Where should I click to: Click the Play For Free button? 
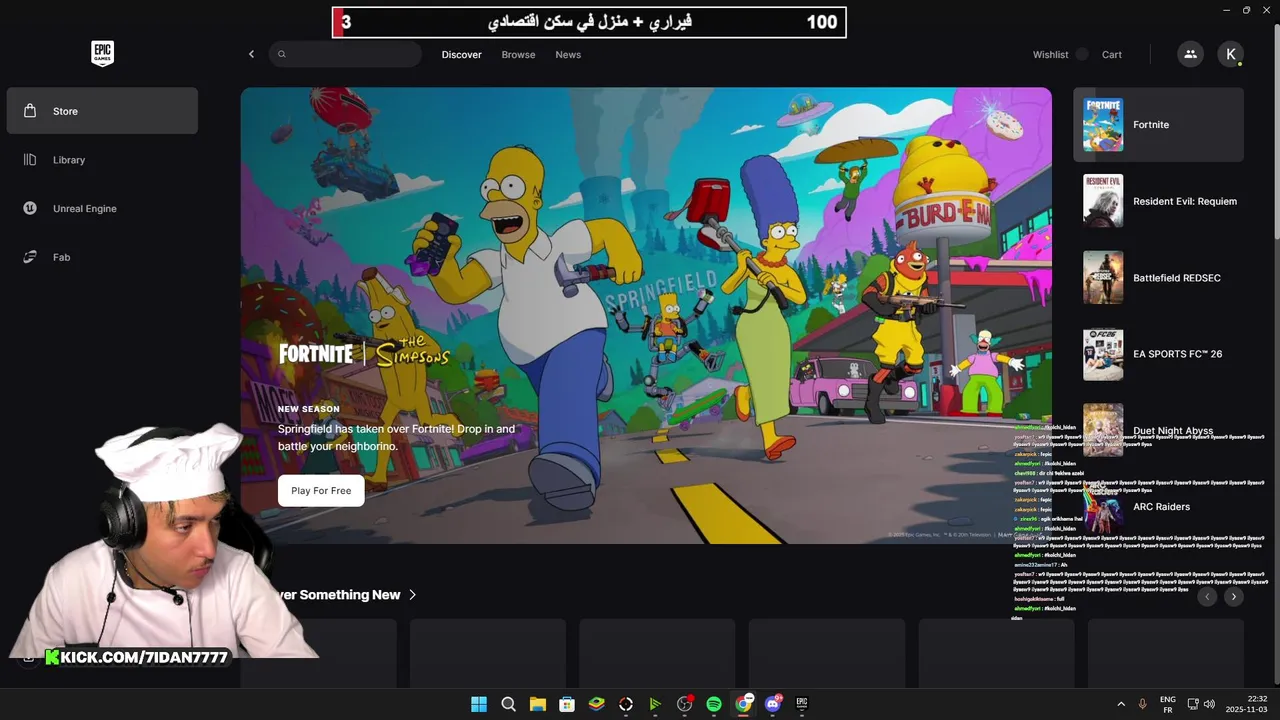click(x=321, y=491)
